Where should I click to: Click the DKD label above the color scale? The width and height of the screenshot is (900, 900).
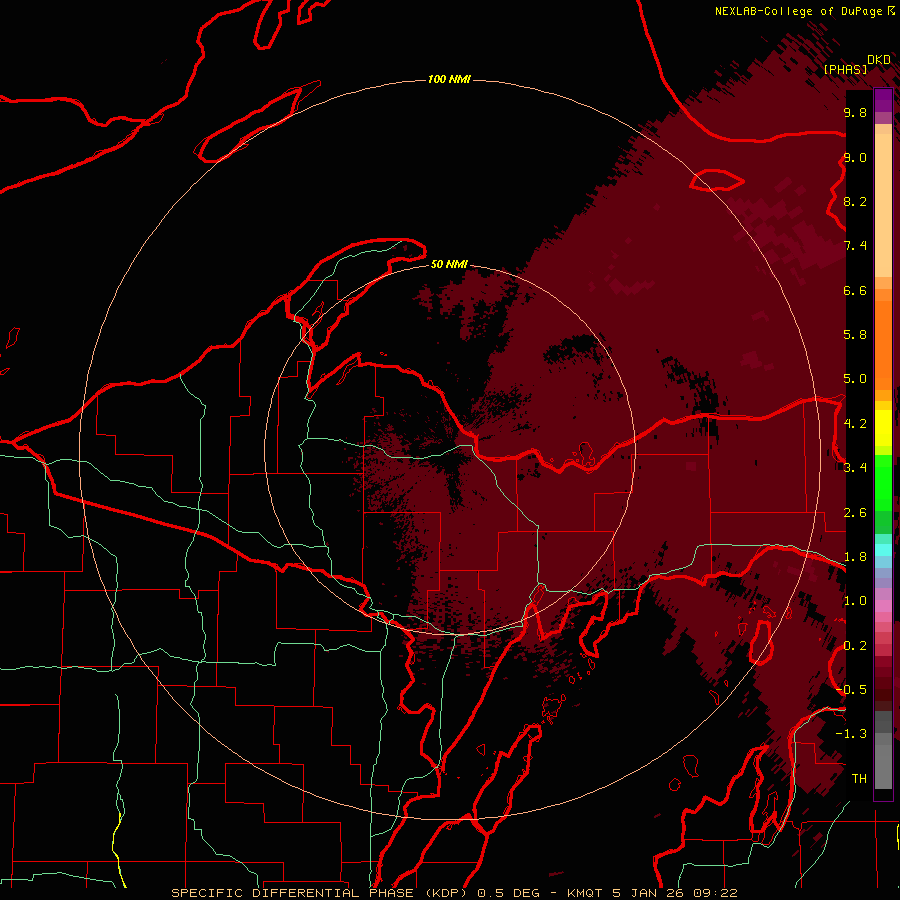point(879,60)
